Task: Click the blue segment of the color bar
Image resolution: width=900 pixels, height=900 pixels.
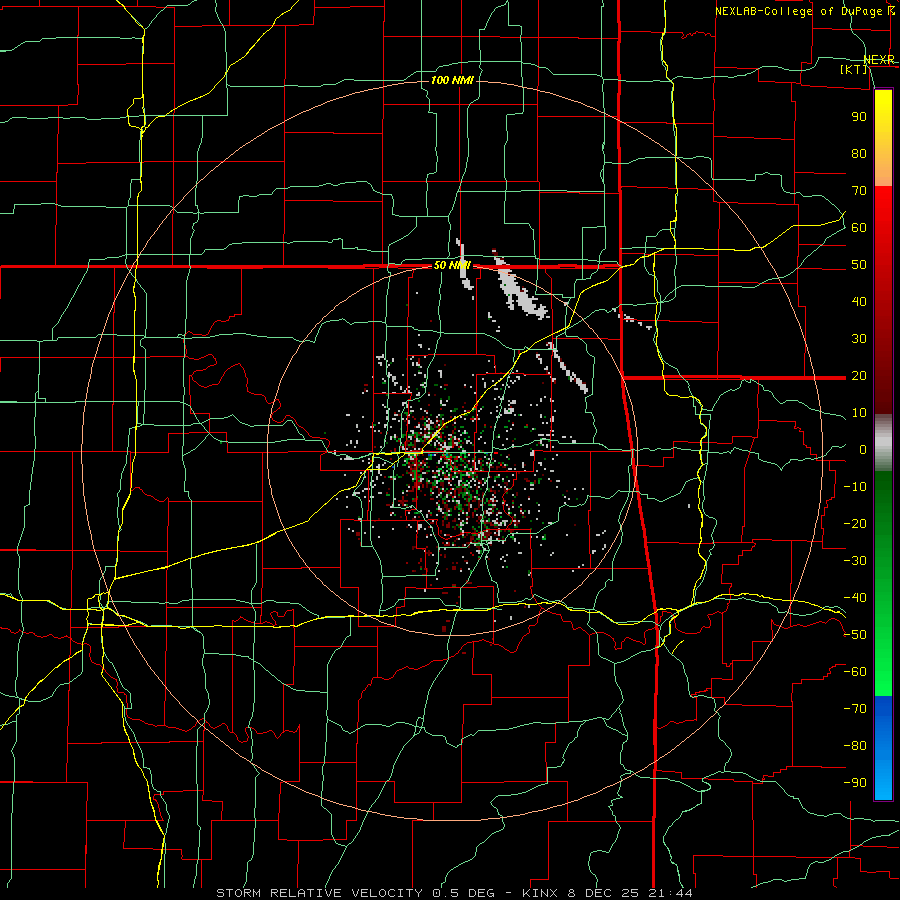Action: click(883, 747)
